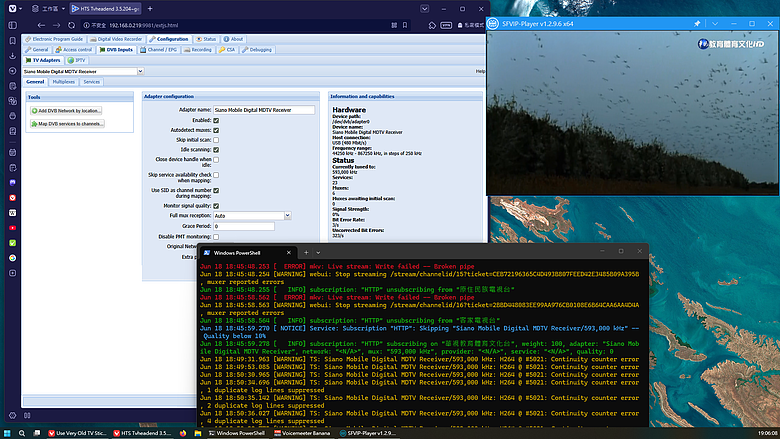Pin the SFVIP-Player window on top

pos(697,23)
